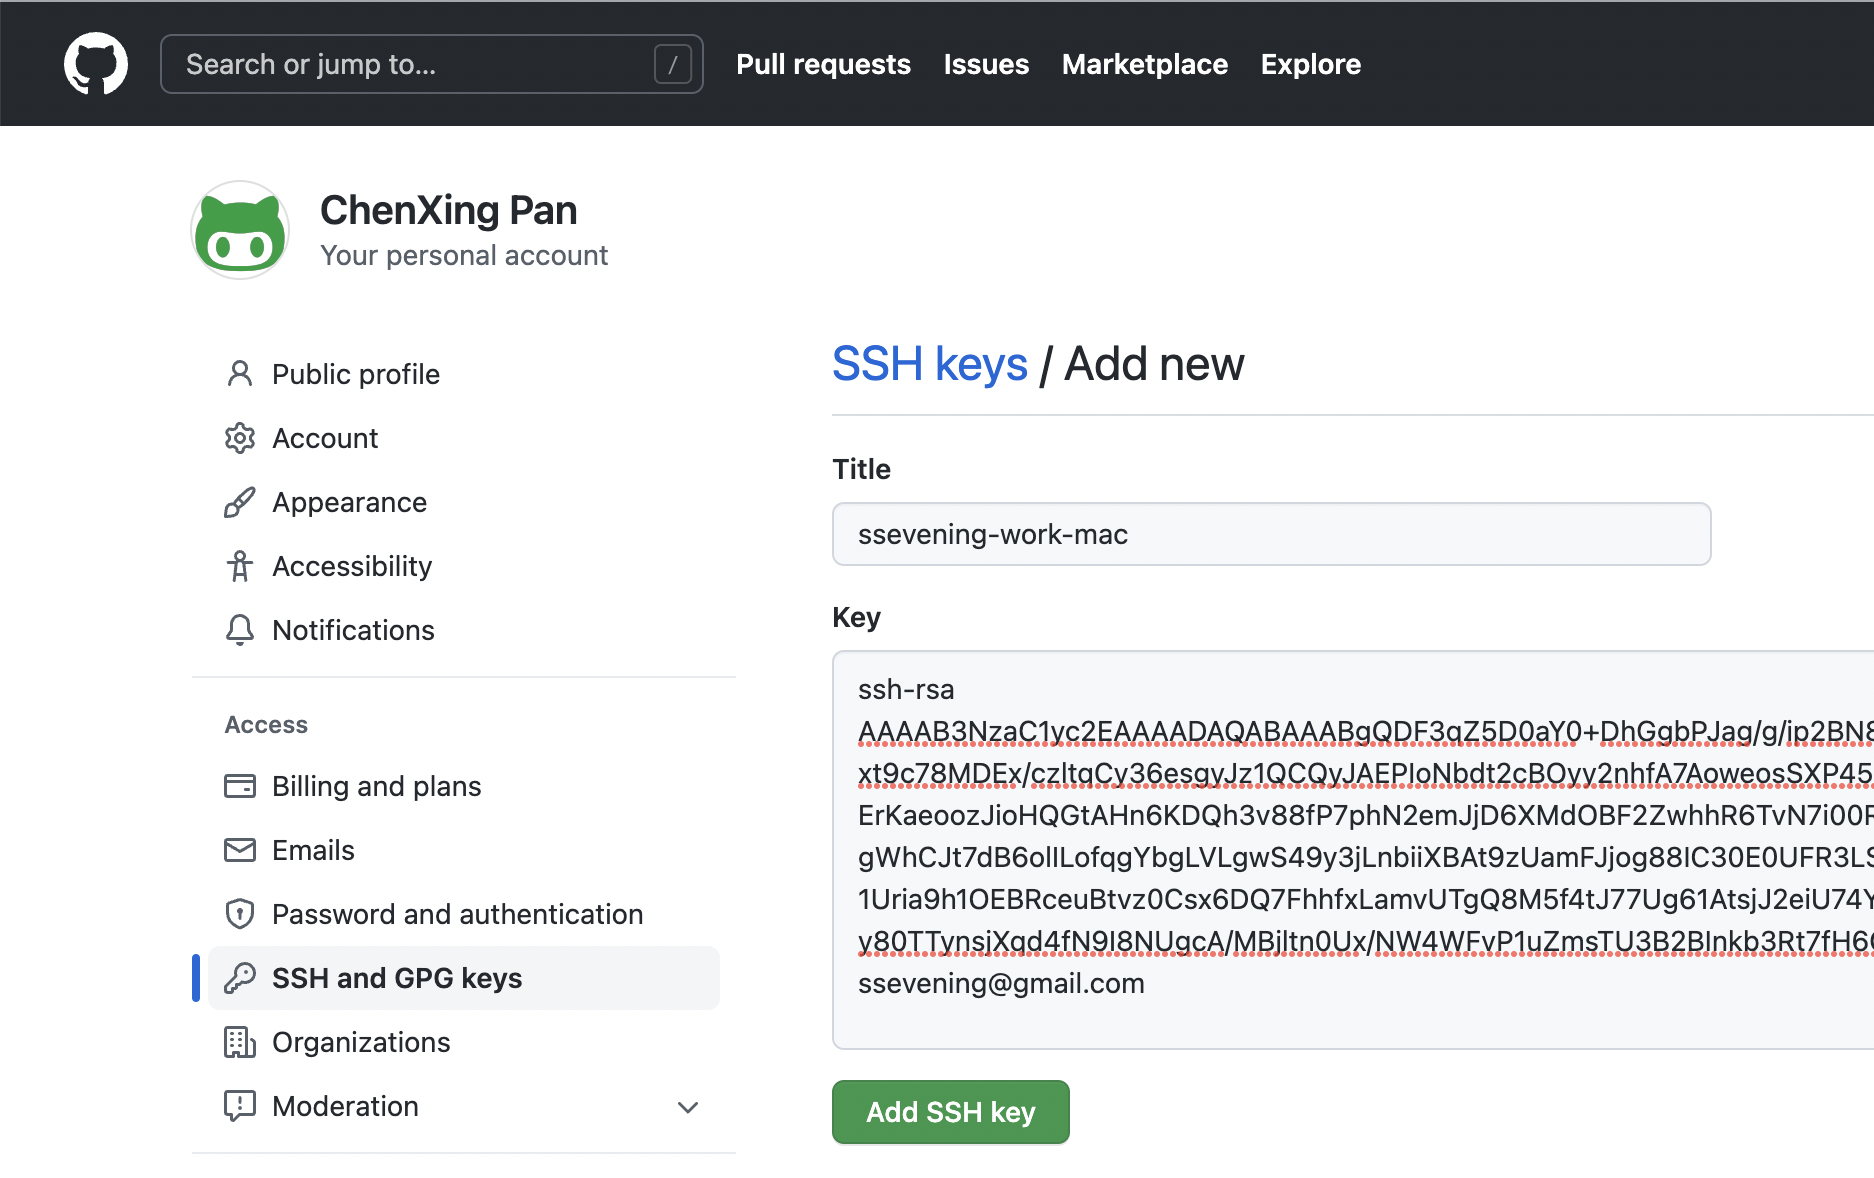Follow the SSH keys breadcrumb link

930,363
